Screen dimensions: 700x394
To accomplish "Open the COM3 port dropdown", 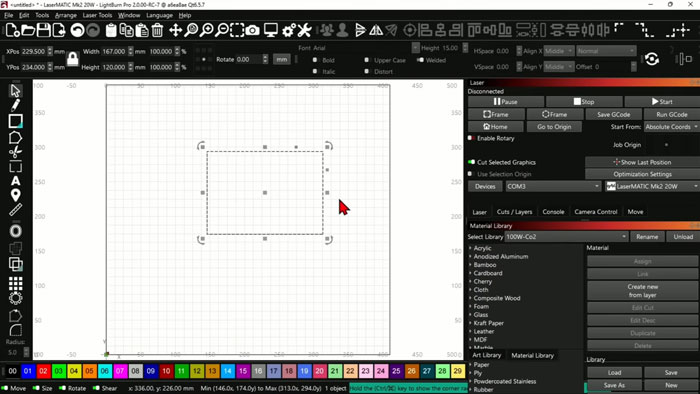I will pos(553,186).
